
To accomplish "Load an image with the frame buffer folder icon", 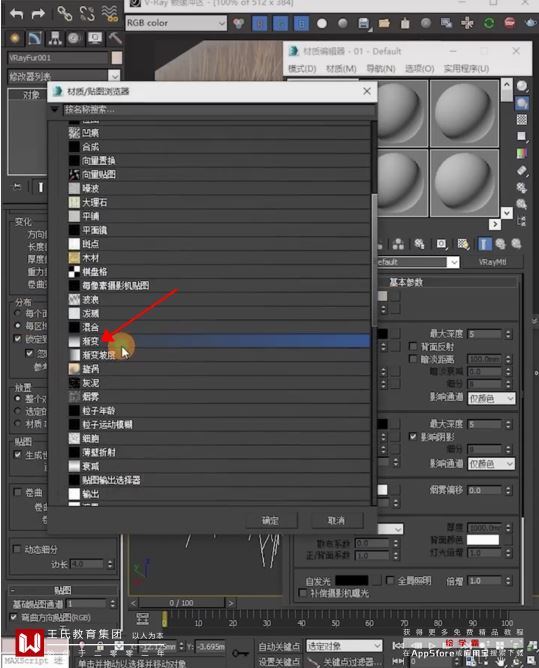I will 384,23.
